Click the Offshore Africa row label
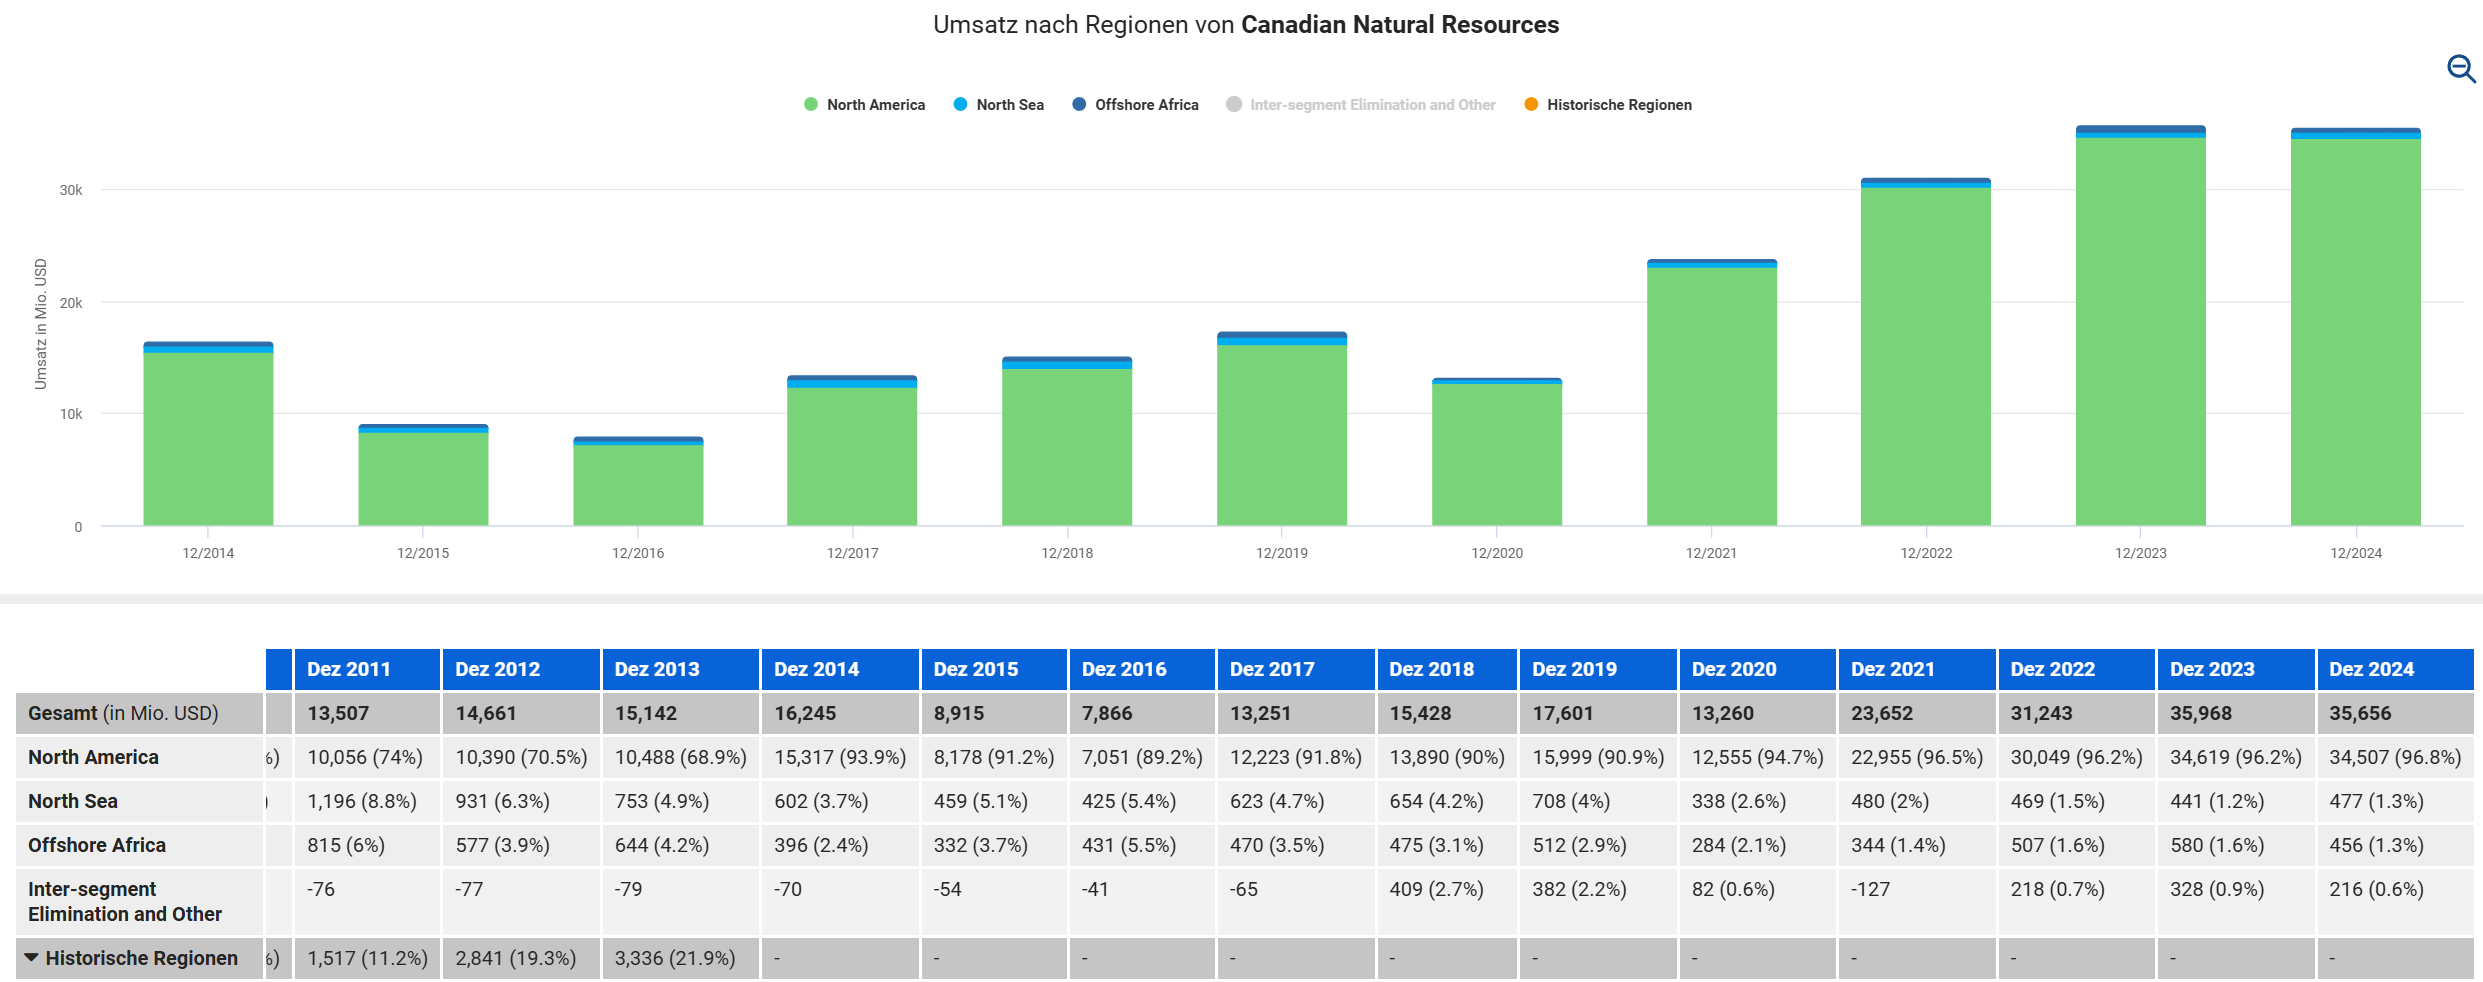2483x982 pixels. click(97, 845)
